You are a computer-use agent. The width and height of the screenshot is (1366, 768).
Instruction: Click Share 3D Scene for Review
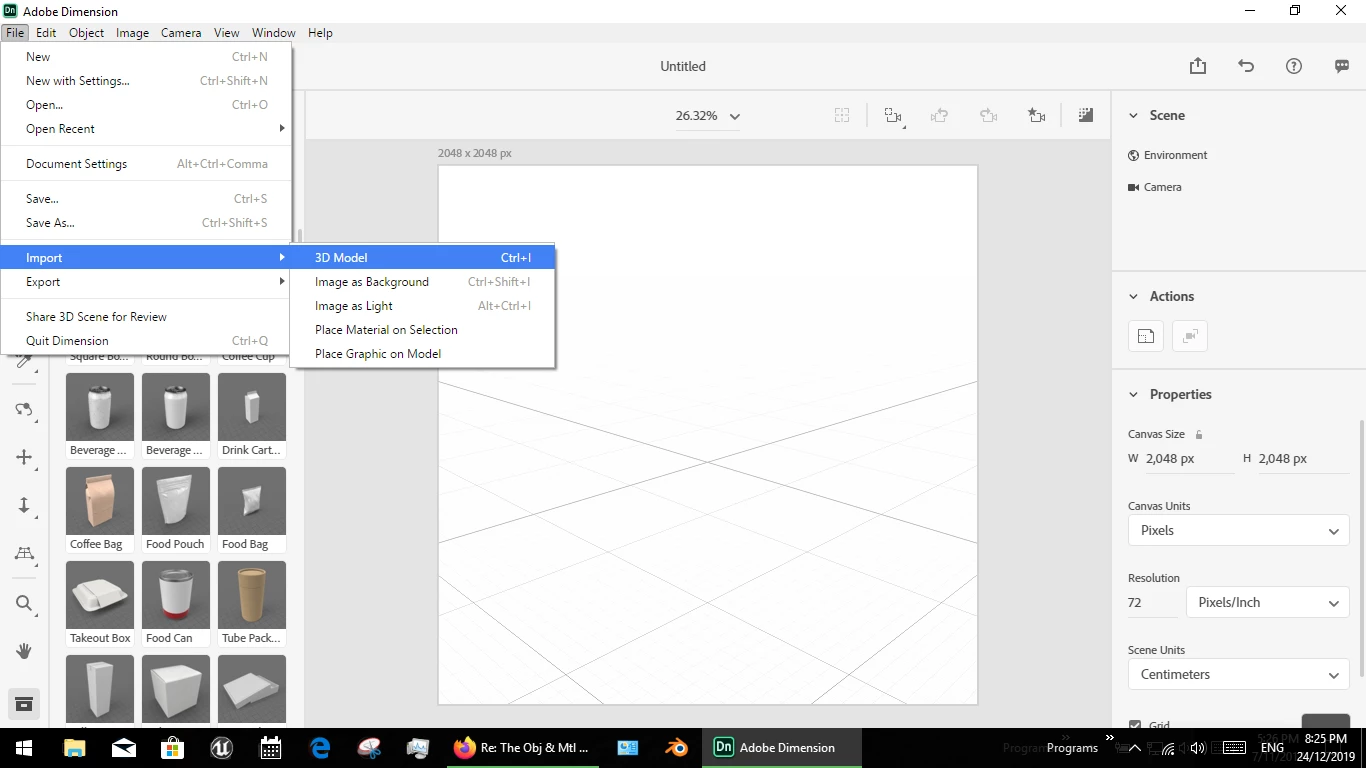(x=146, y=317)
